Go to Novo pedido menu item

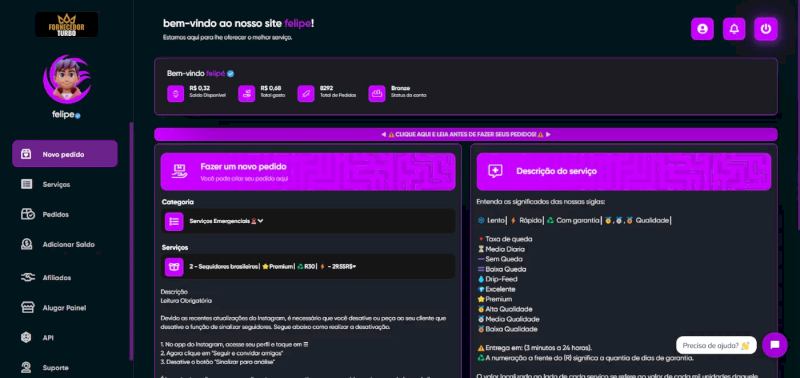[x=65, y=154]
